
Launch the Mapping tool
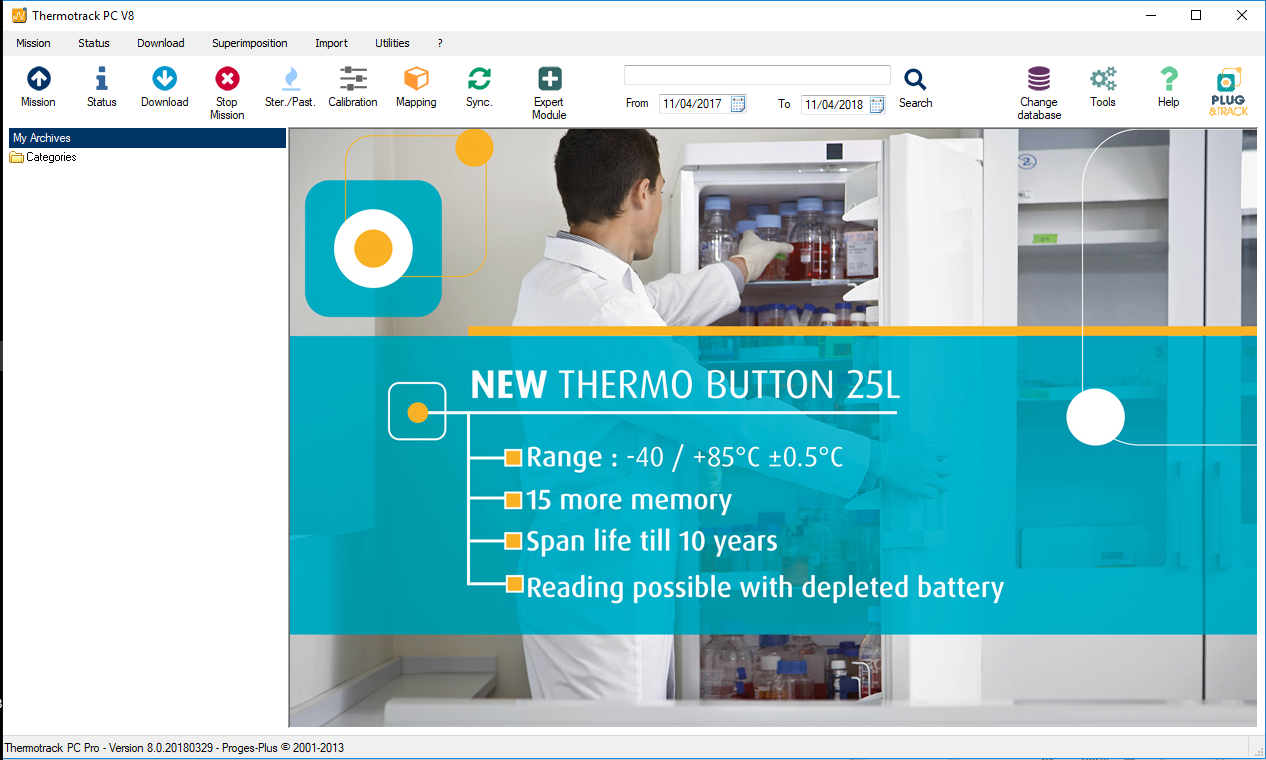[416, 79]
